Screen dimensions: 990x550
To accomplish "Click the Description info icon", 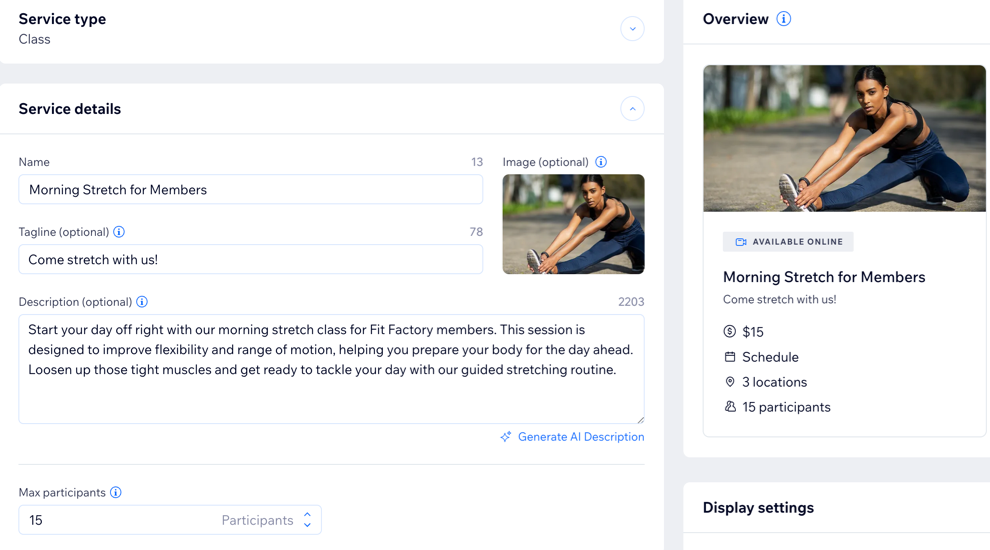I will point(142,302).
